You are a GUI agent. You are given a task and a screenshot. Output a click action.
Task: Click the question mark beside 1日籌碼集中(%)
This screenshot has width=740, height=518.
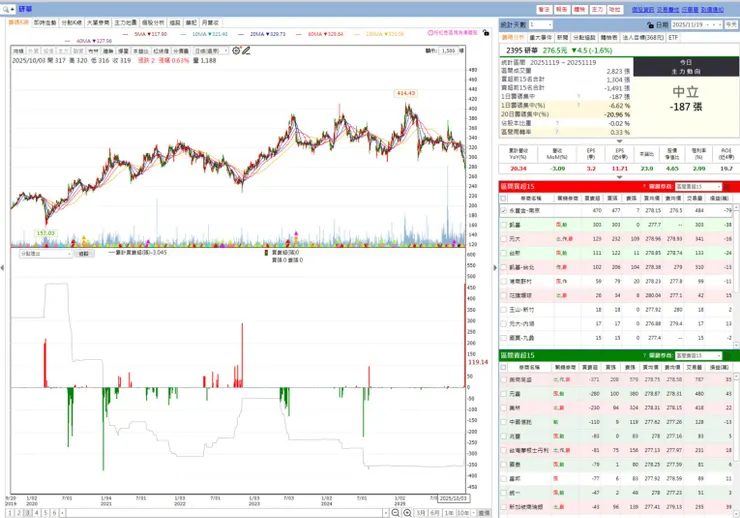(578, 105)
